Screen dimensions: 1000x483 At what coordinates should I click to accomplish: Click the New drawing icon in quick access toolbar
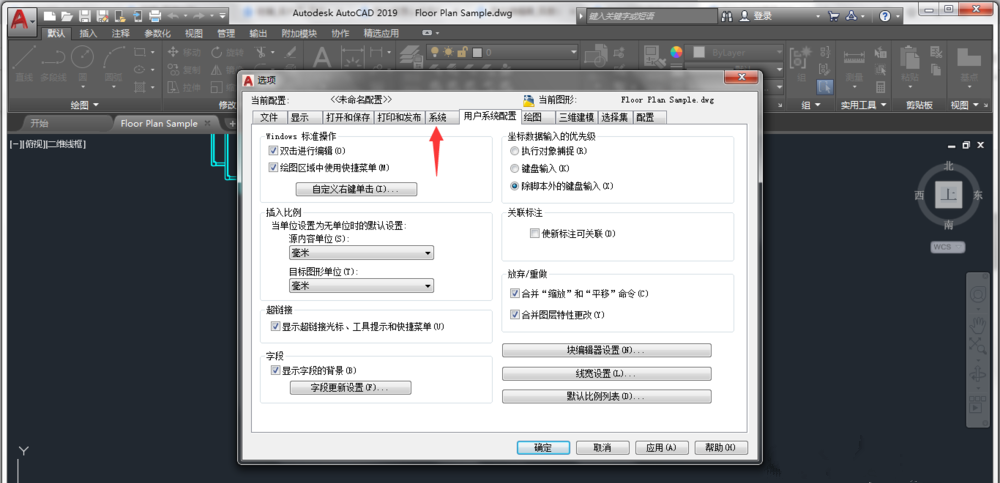[x=50, y=15]
